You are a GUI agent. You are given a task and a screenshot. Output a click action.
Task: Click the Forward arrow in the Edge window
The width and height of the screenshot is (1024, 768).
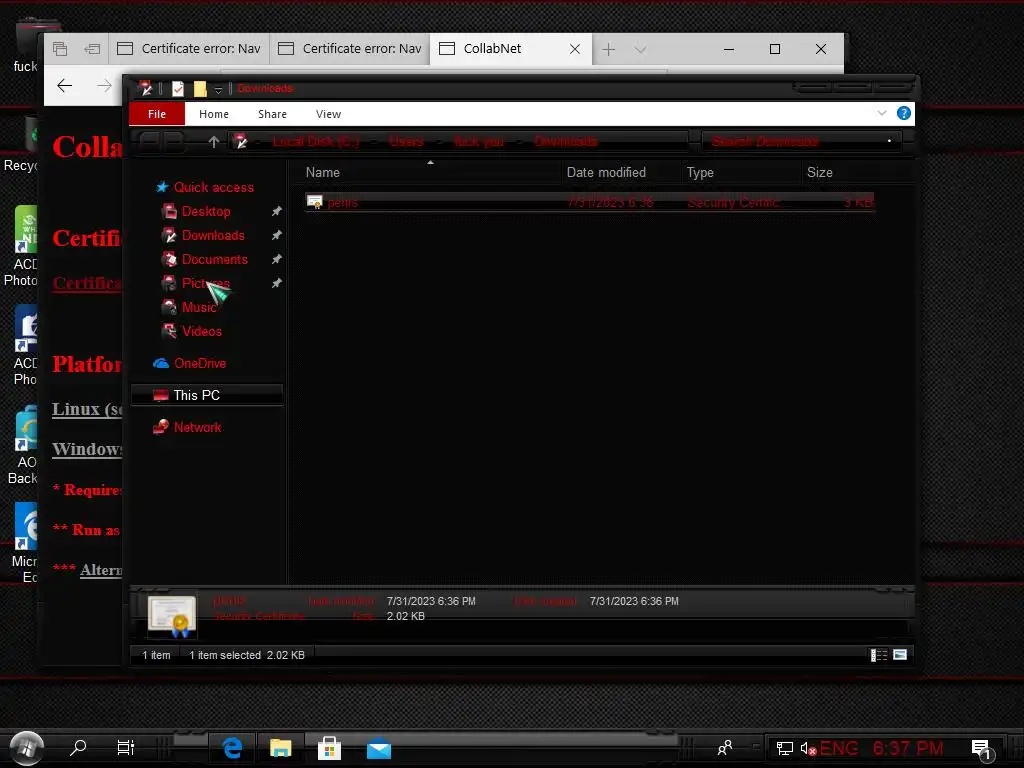coord(103,86)
